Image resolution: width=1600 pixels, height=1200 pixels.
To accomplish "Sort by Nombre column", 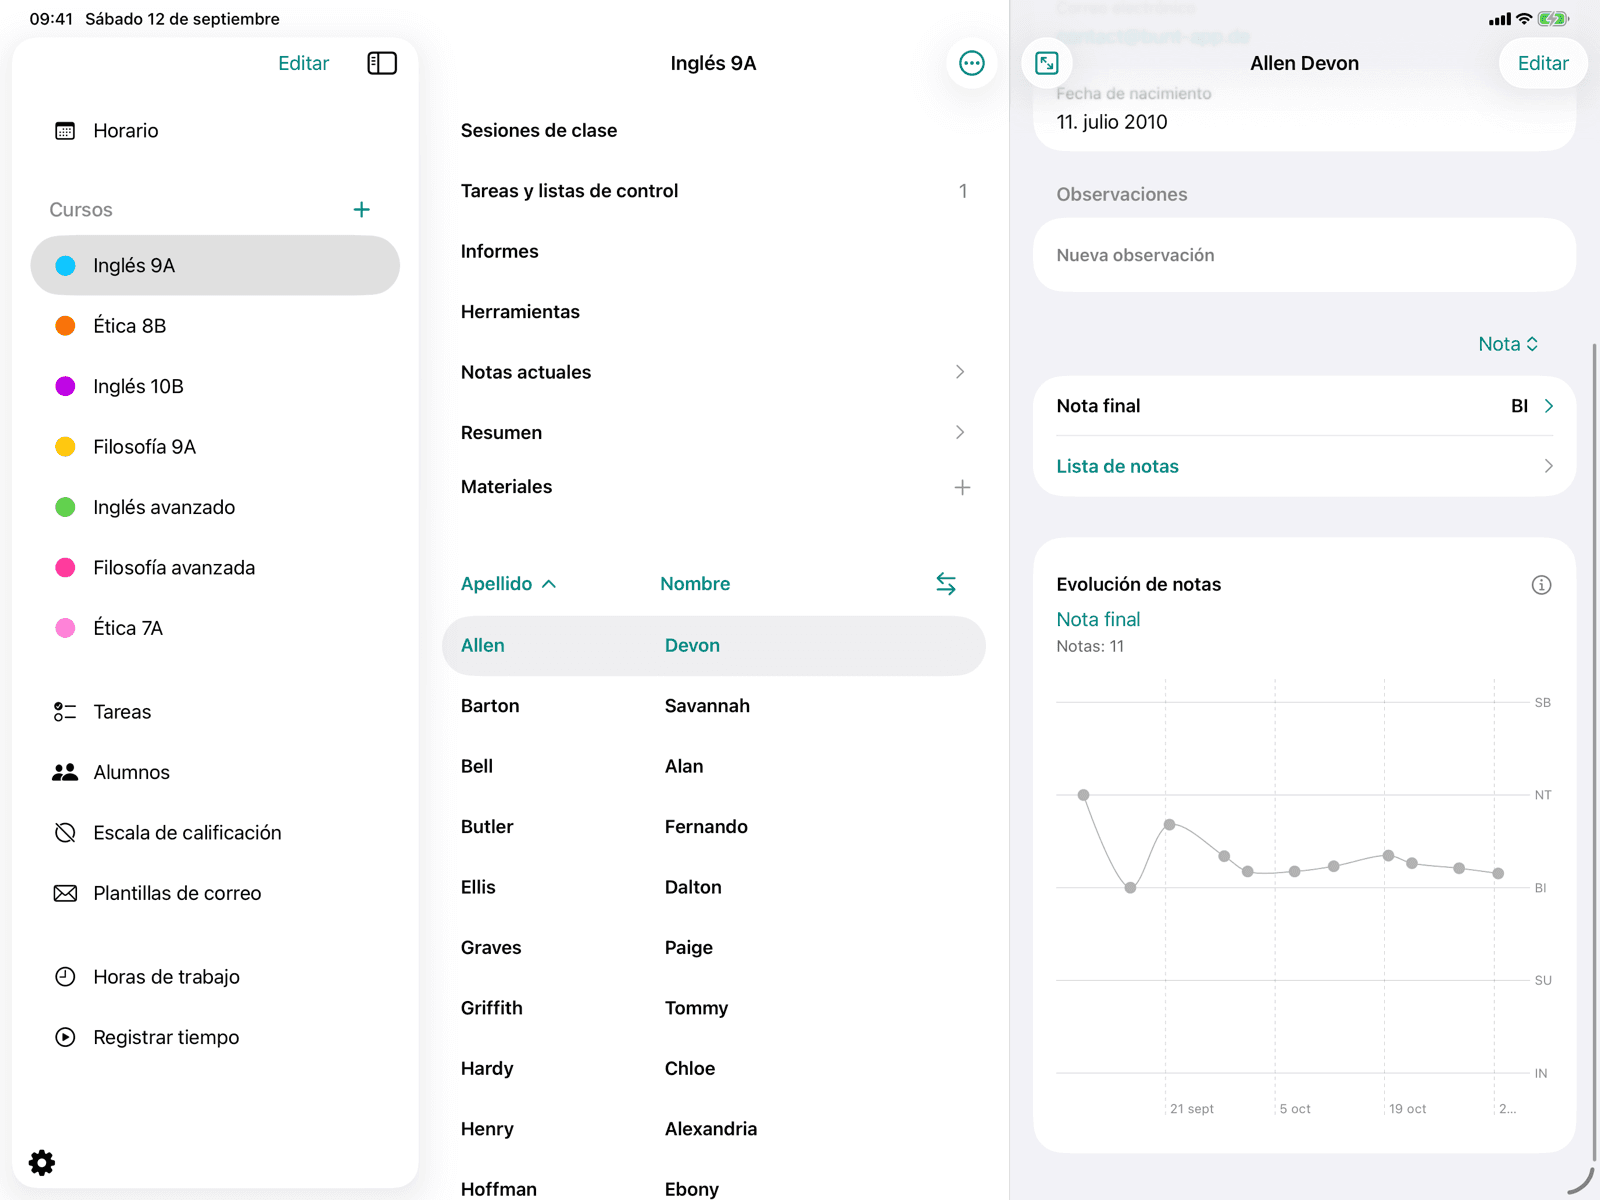I will point(695,584).
